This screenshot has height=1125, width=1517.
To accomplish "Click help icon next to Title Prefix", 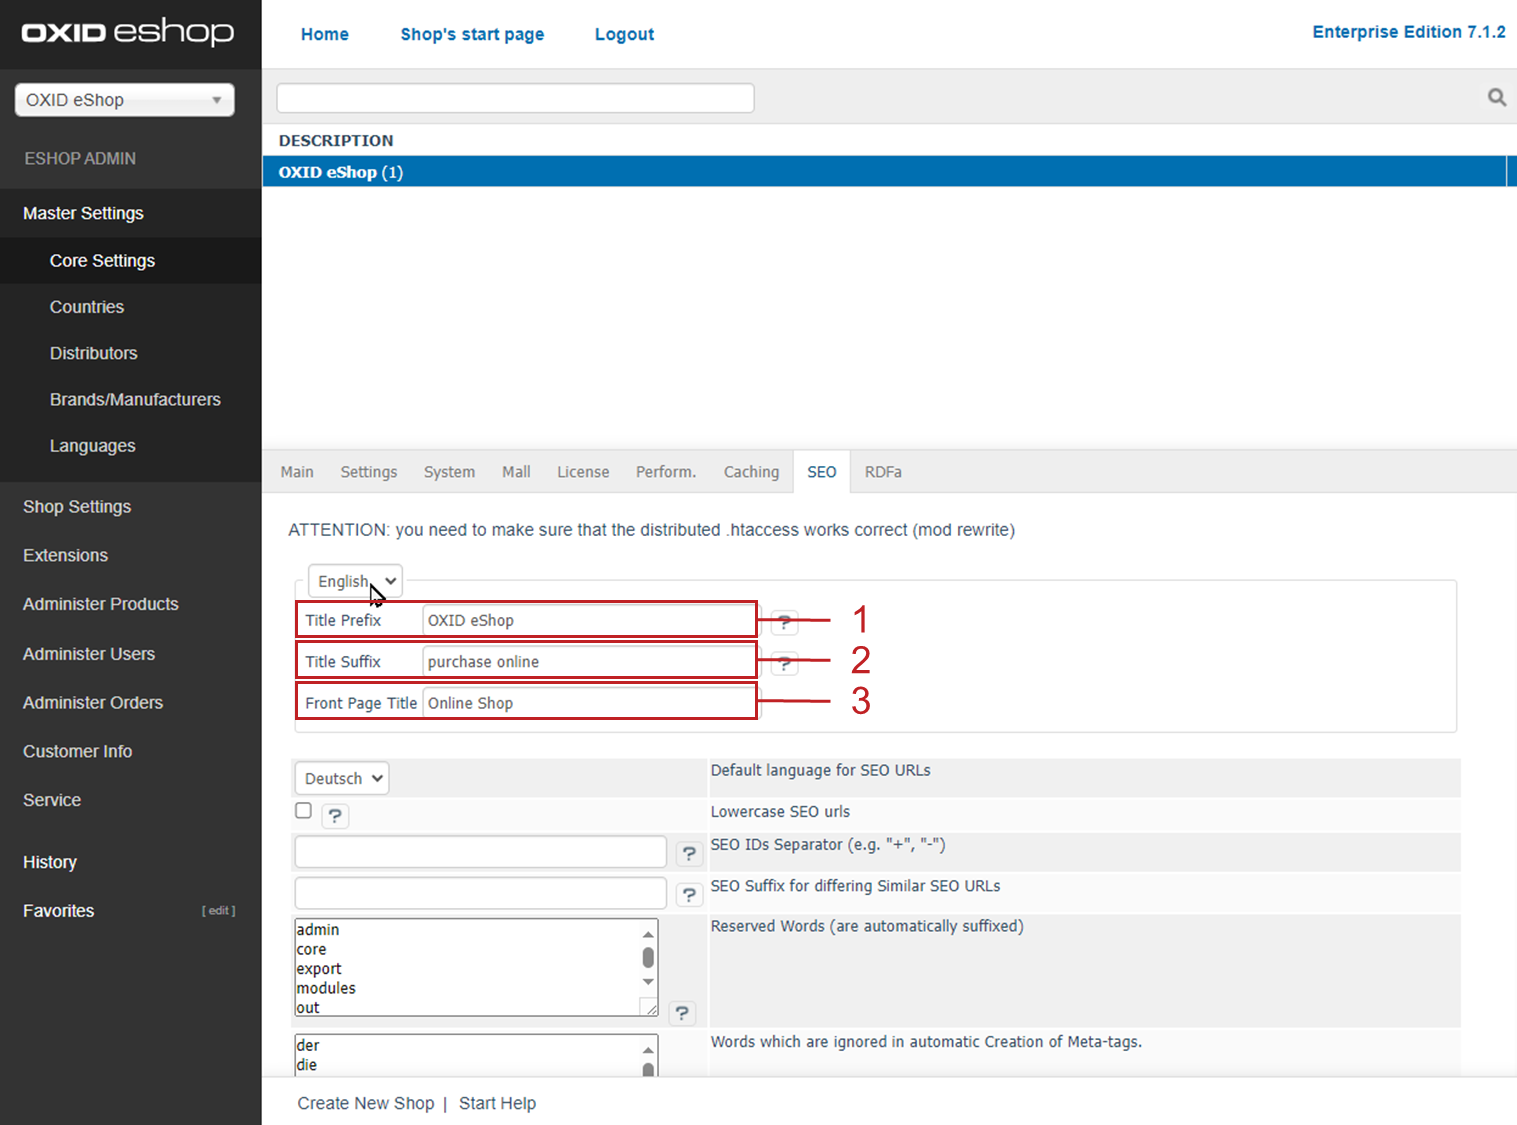I will click(x=785, y=623).
